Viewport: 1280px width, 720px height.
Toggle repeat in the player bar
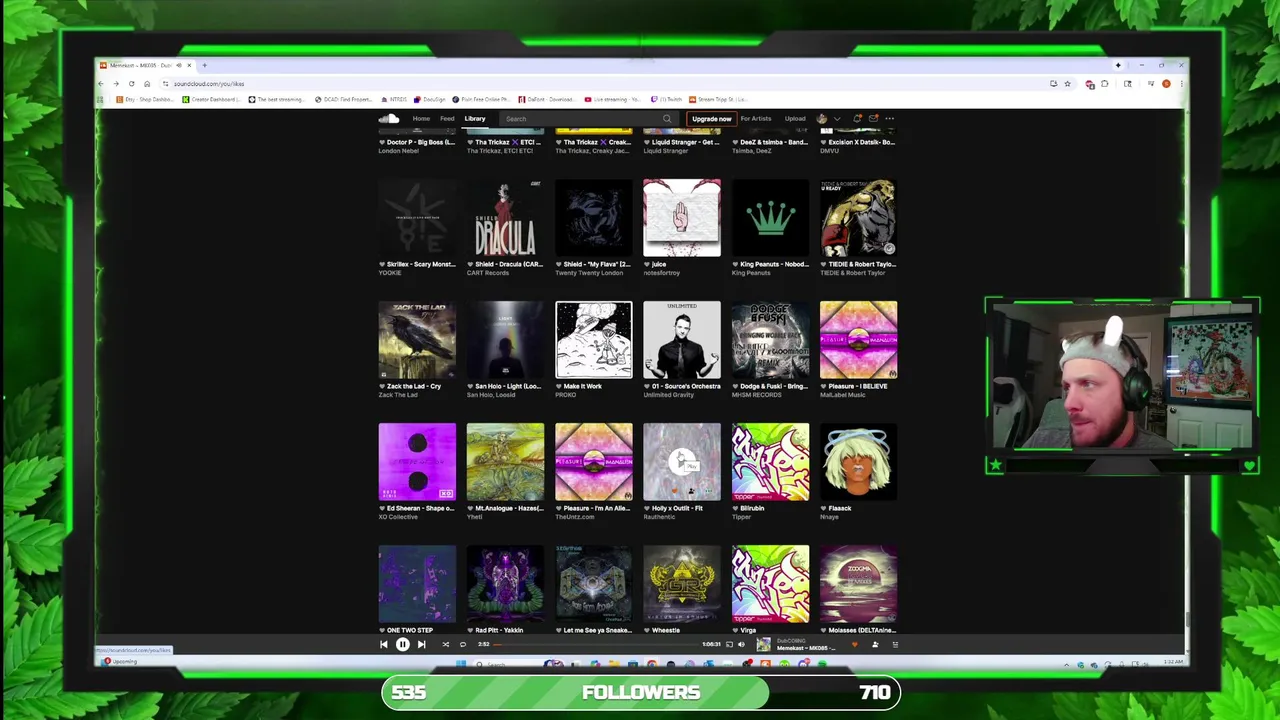463,645
